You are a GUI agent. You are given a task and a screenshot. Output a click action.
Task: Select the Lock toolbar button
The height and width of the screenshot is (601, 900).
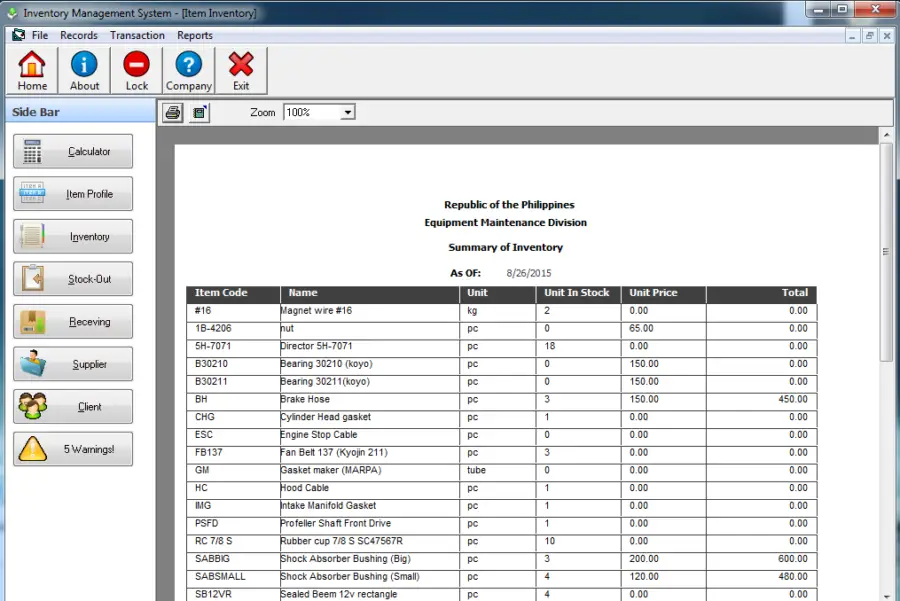click(x=135, y=69)
